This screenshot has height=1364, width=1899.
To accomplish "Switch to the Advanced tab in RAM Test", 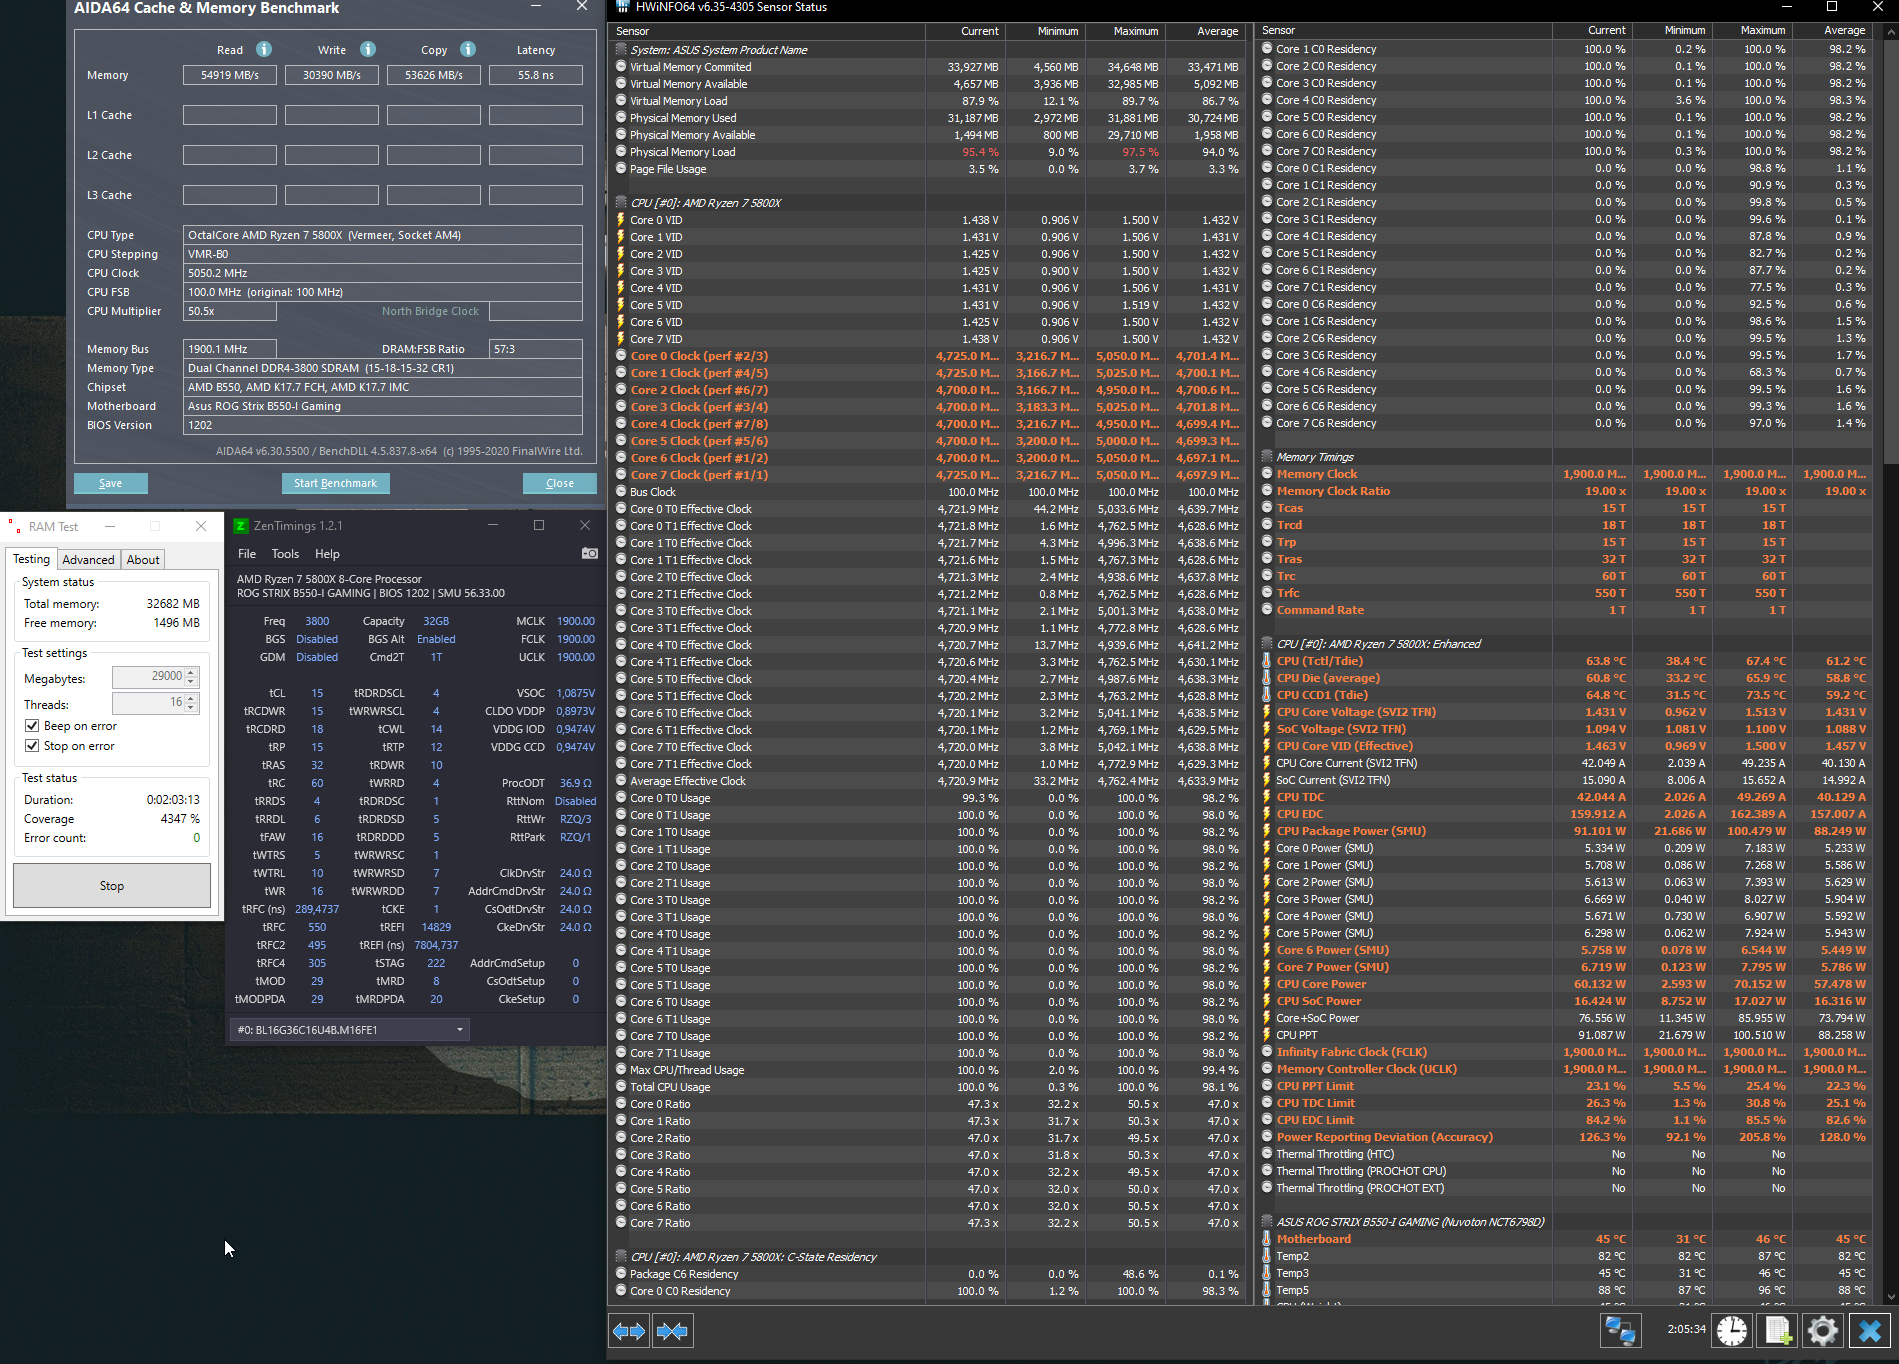I will point(88,560).
